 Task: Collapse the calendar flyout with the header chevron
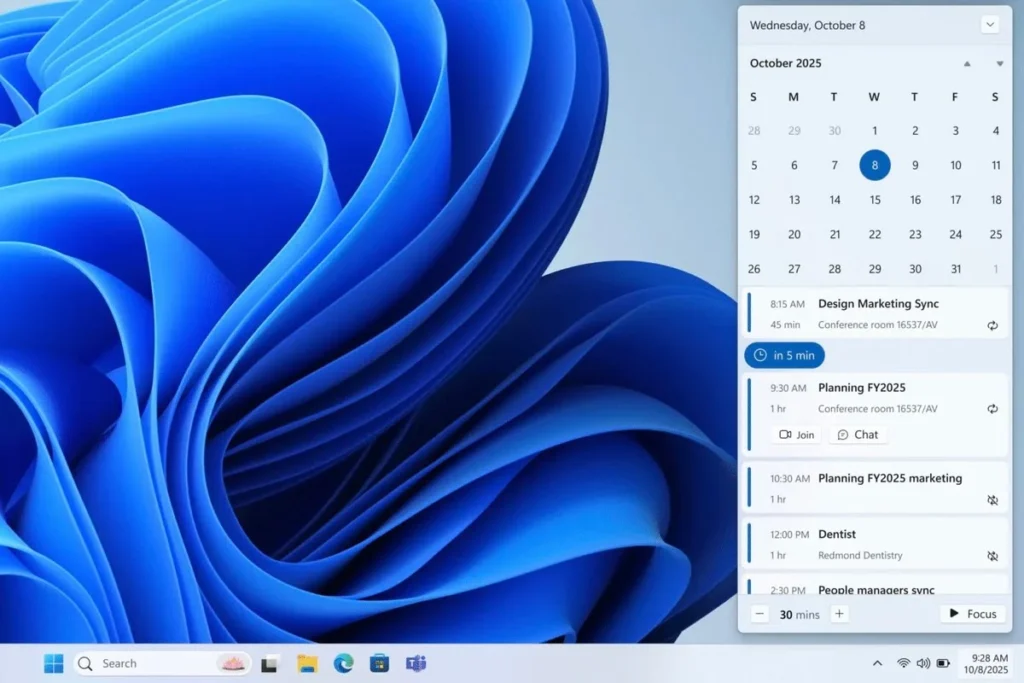(990, 25)
